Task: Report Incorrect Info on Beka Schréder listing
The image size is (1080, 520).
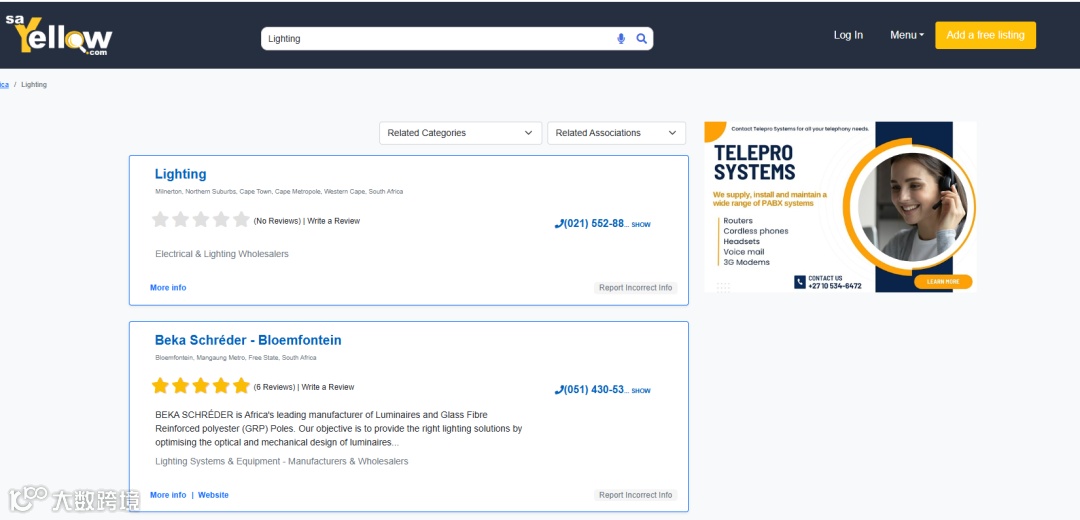Action: [x=635, y=495]
